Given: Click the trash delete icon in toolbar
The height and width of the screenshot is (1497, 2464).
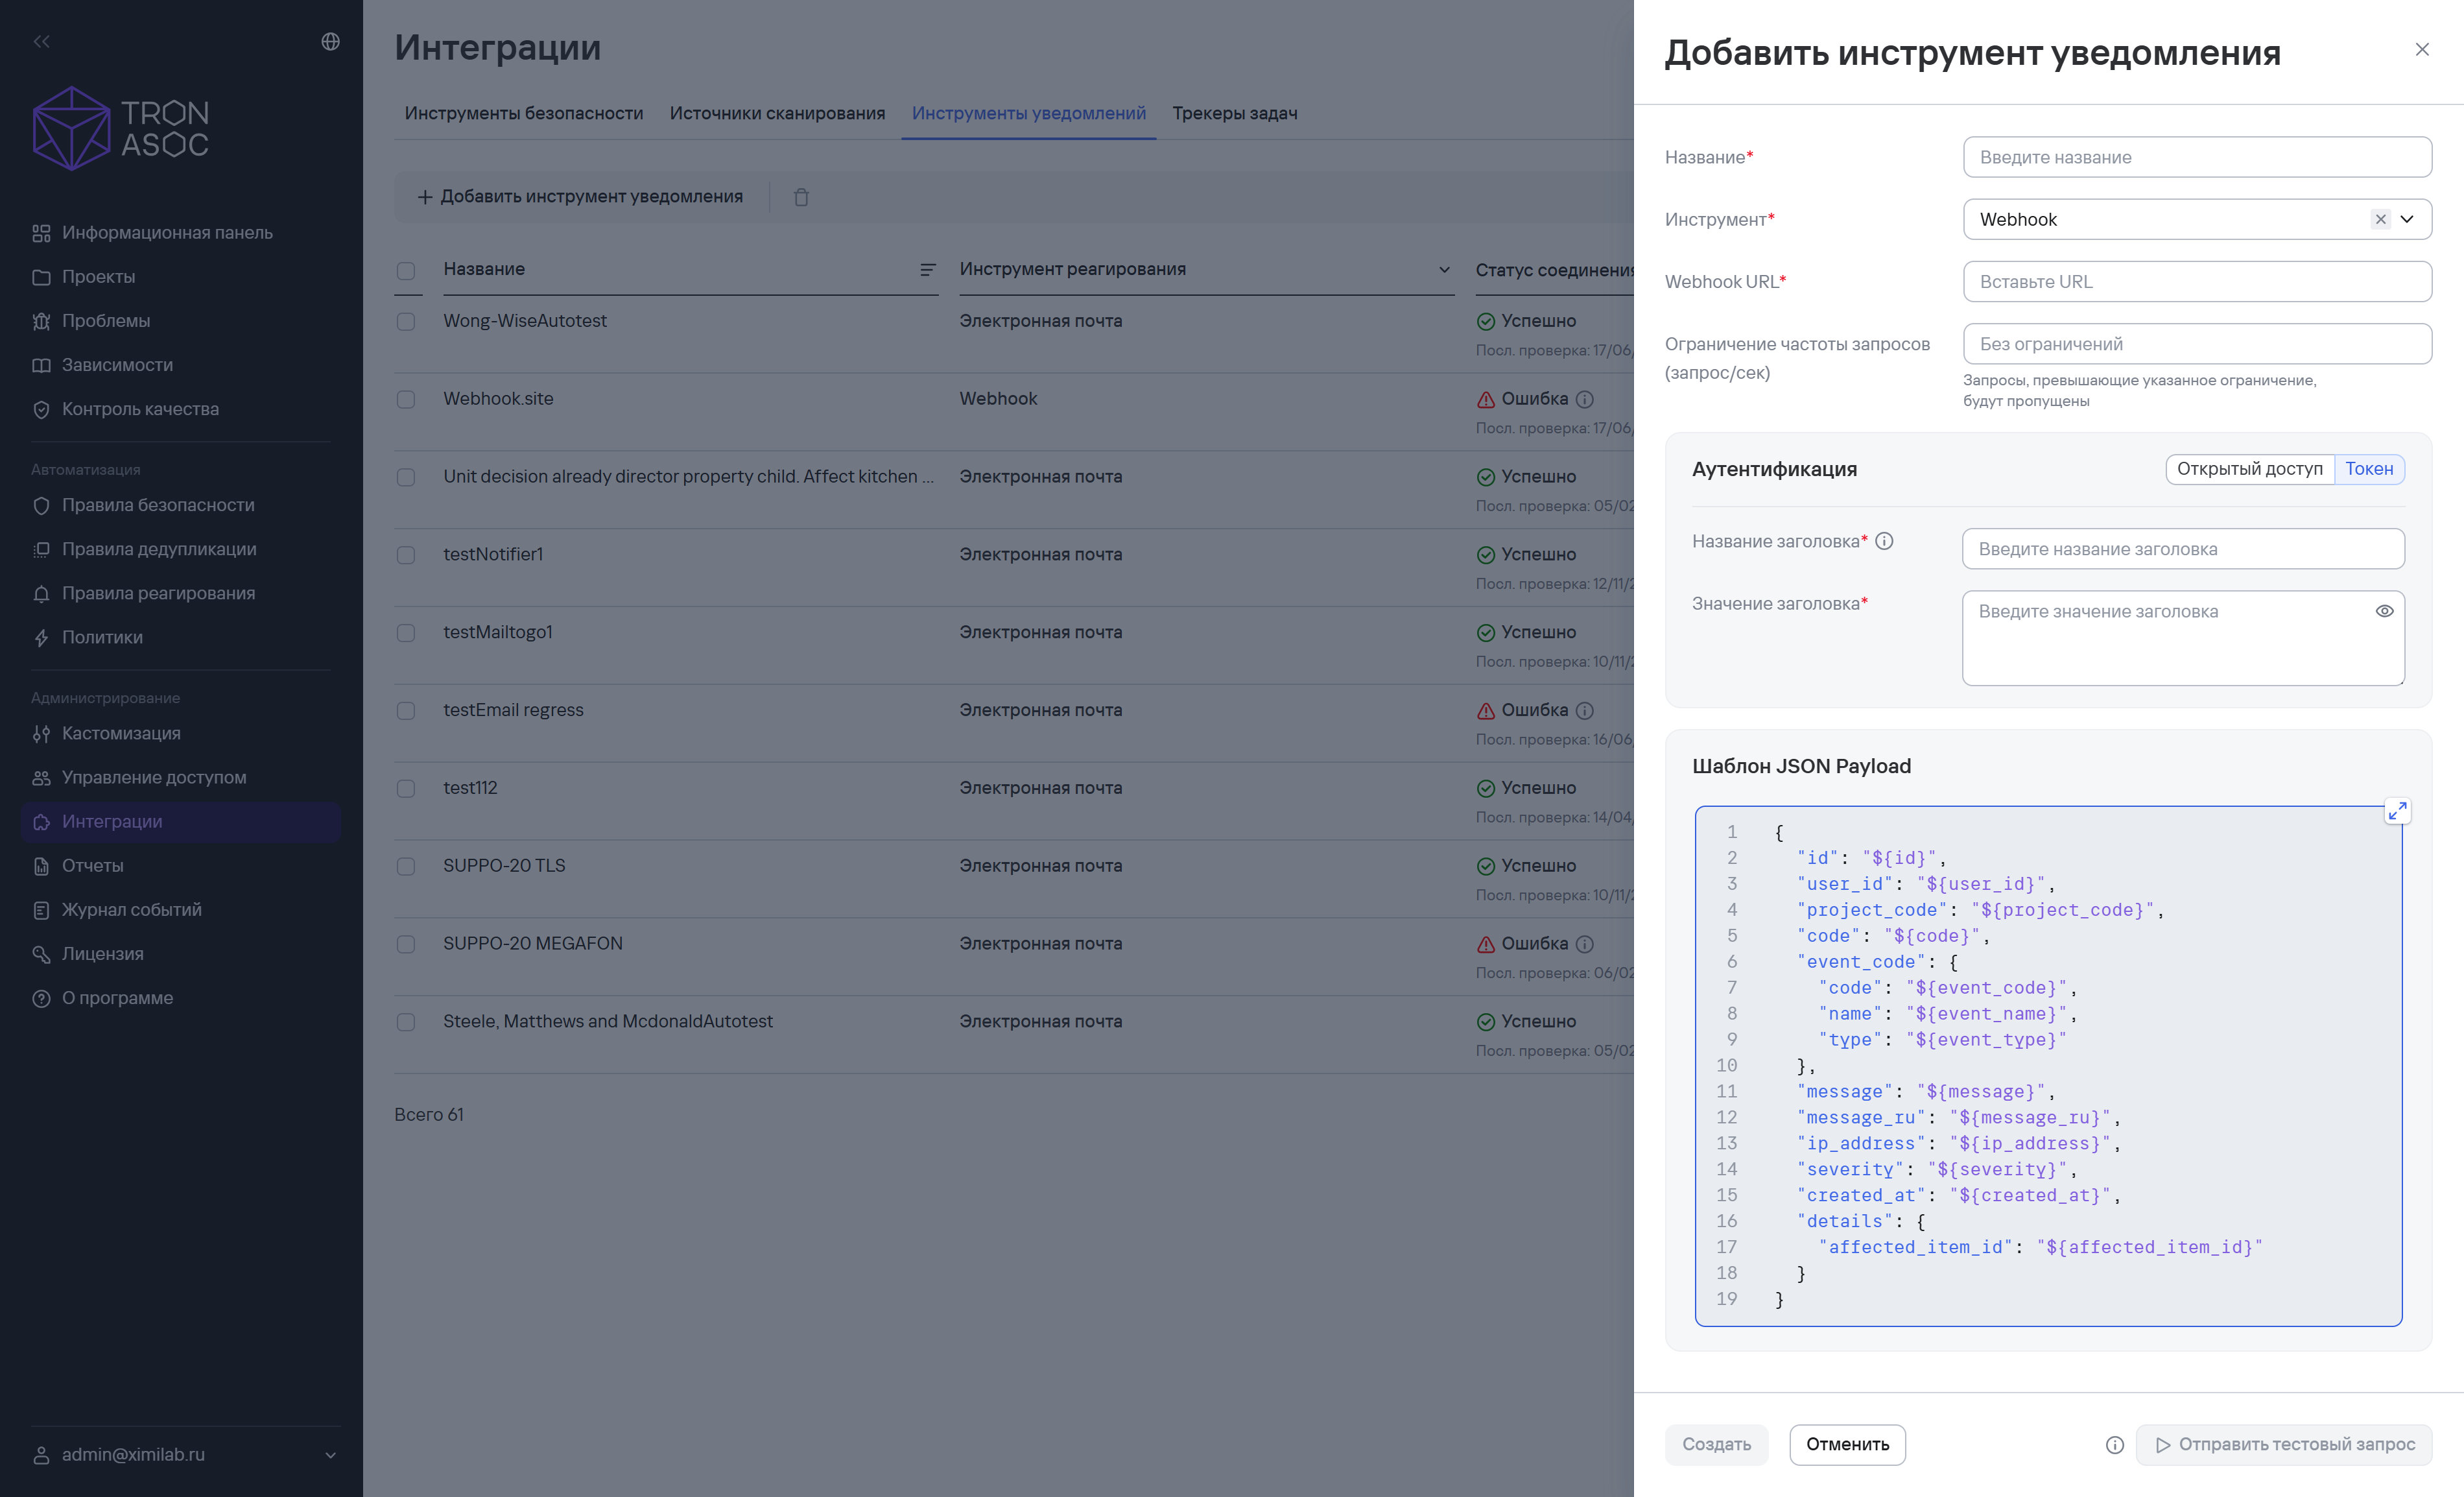Looking at the screenshot, I should [801, 197].
